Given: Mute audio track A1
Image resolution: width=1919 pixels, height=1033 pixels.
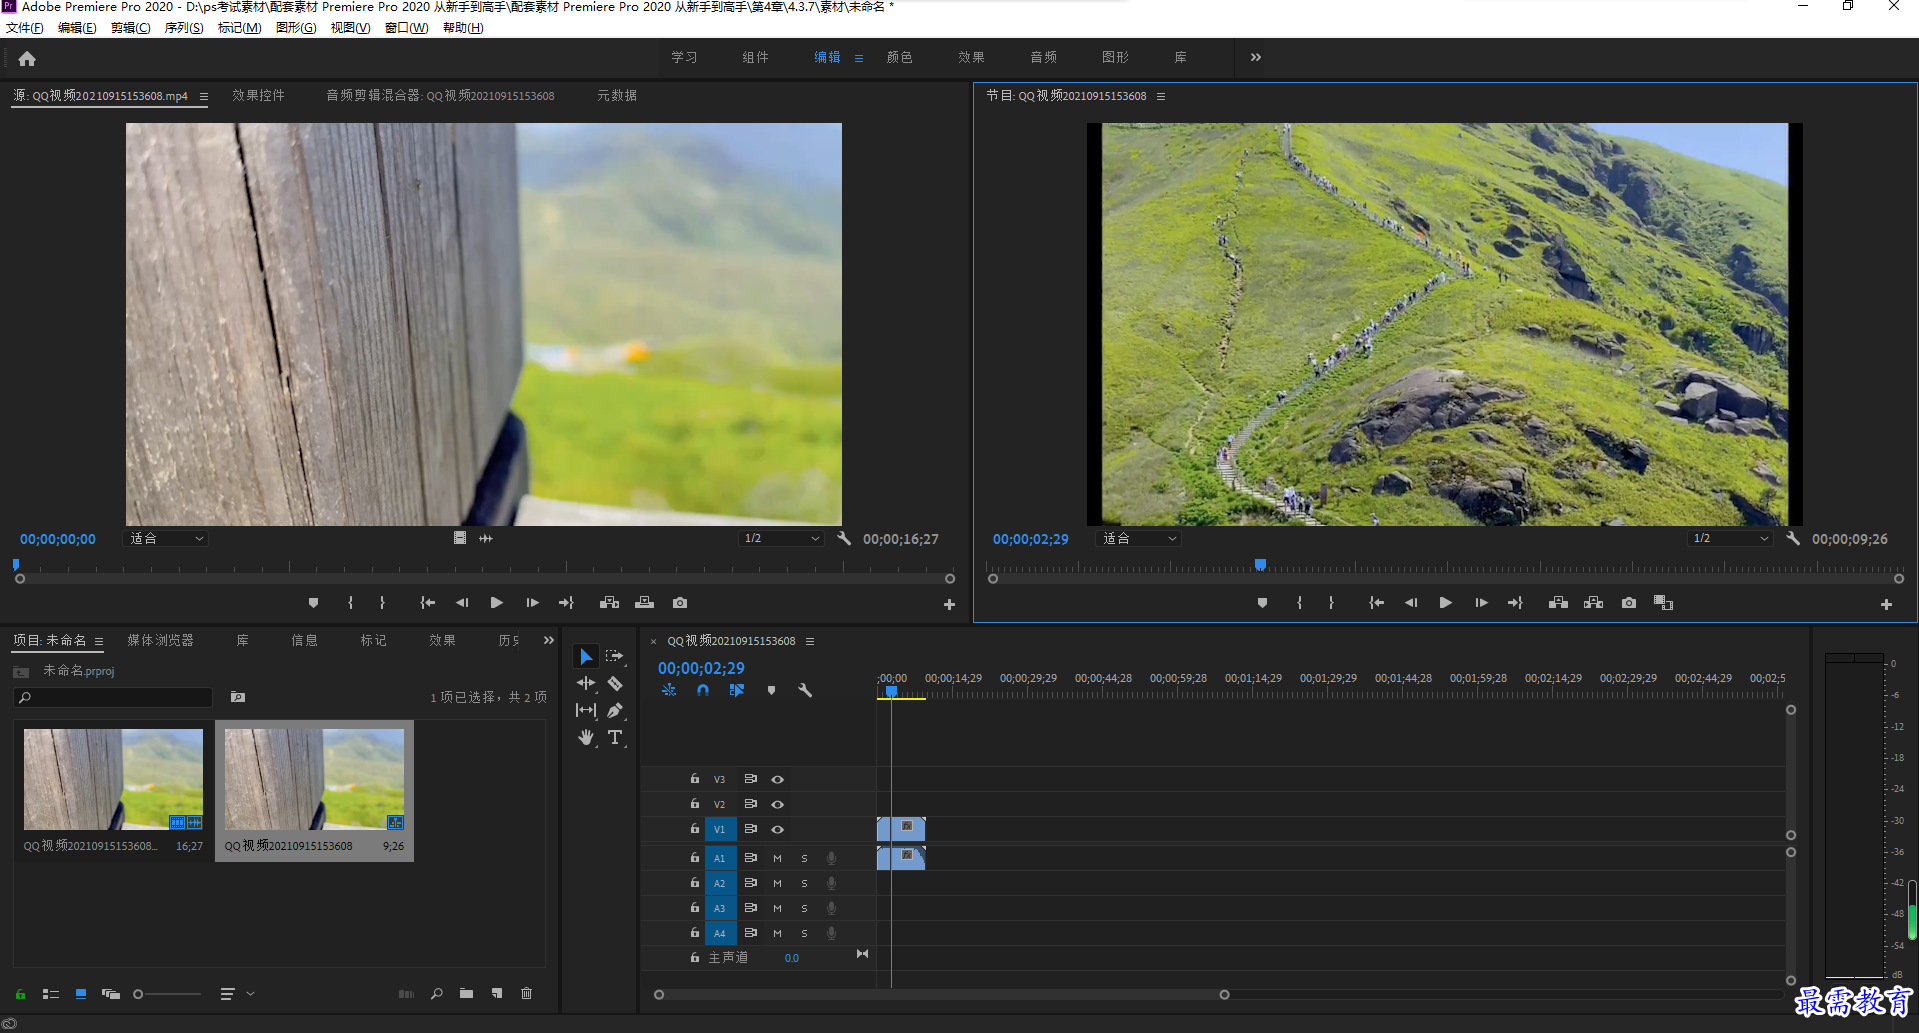Looking at the screenshot, I should (x=777, y=858).
